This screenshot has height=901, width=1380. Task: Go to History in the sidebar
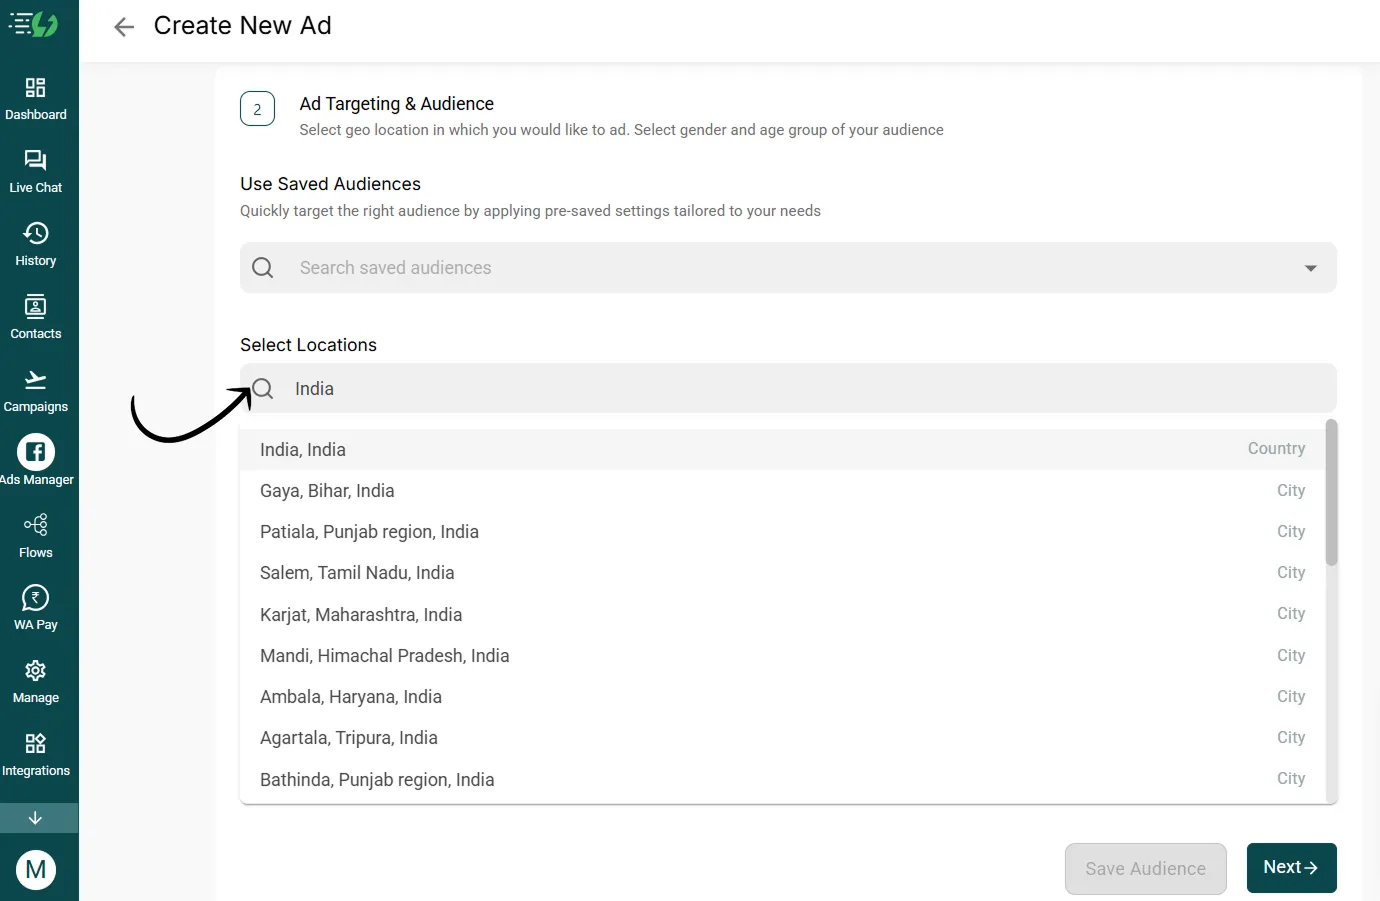tap(36, 234)
